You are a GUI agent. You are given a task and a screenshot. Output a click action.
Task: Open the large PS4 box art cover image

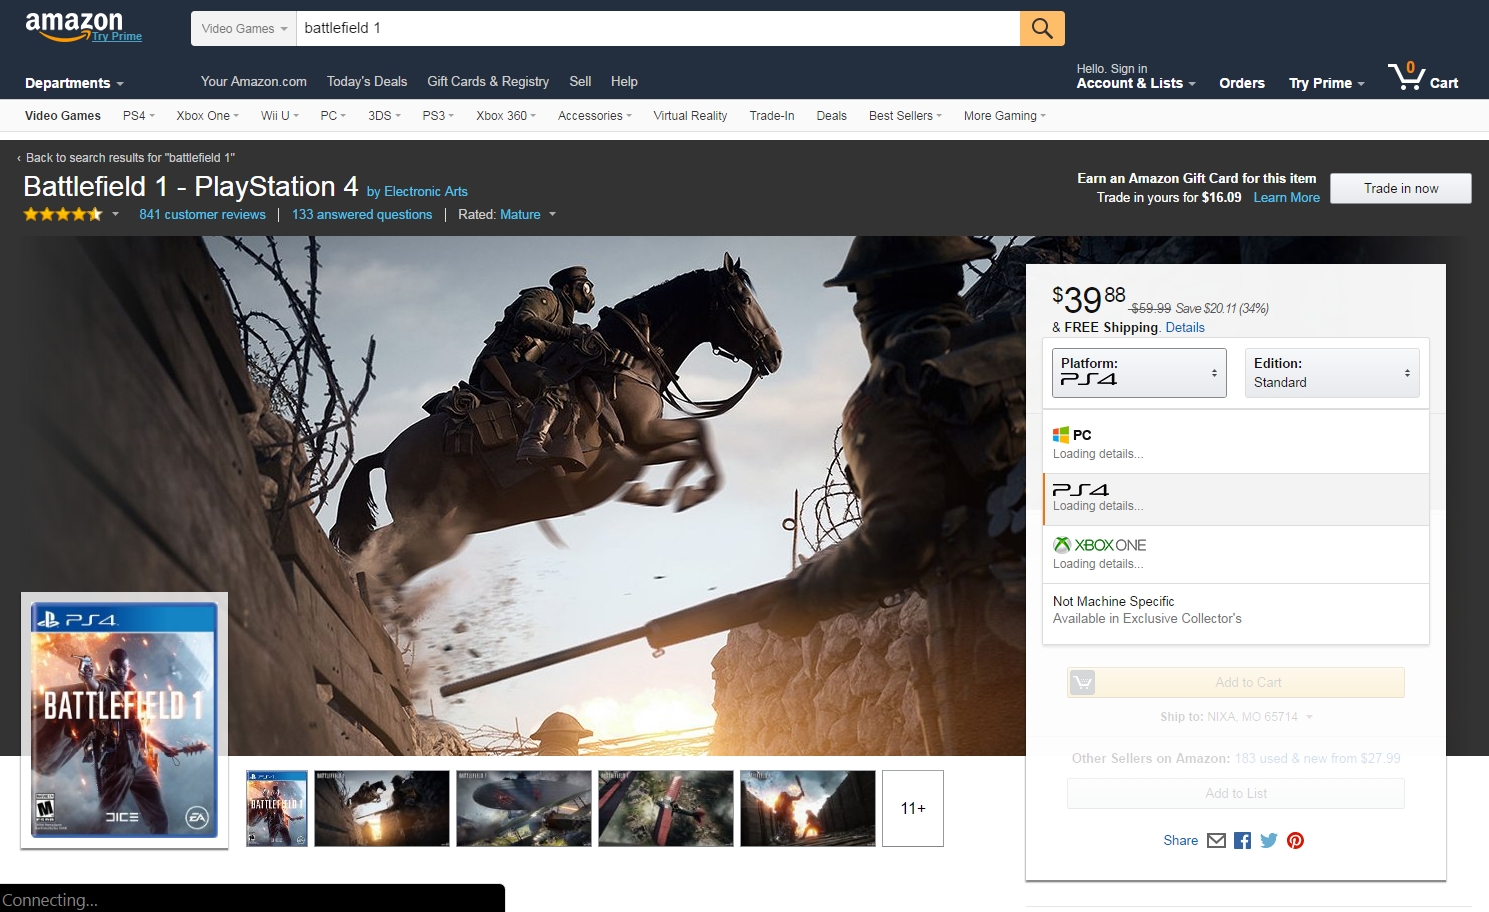(x=124, y=720)
